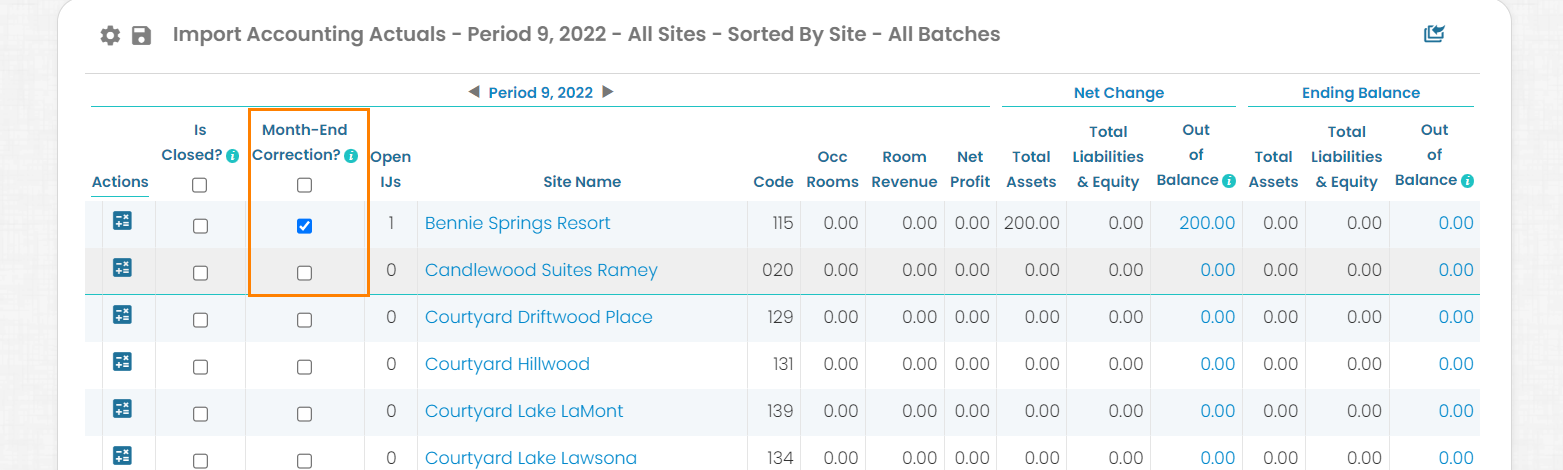Go to previous period with left arrow
This screenshot has height=470, width=1563.
pyautogui.click(x=474, y=92)
